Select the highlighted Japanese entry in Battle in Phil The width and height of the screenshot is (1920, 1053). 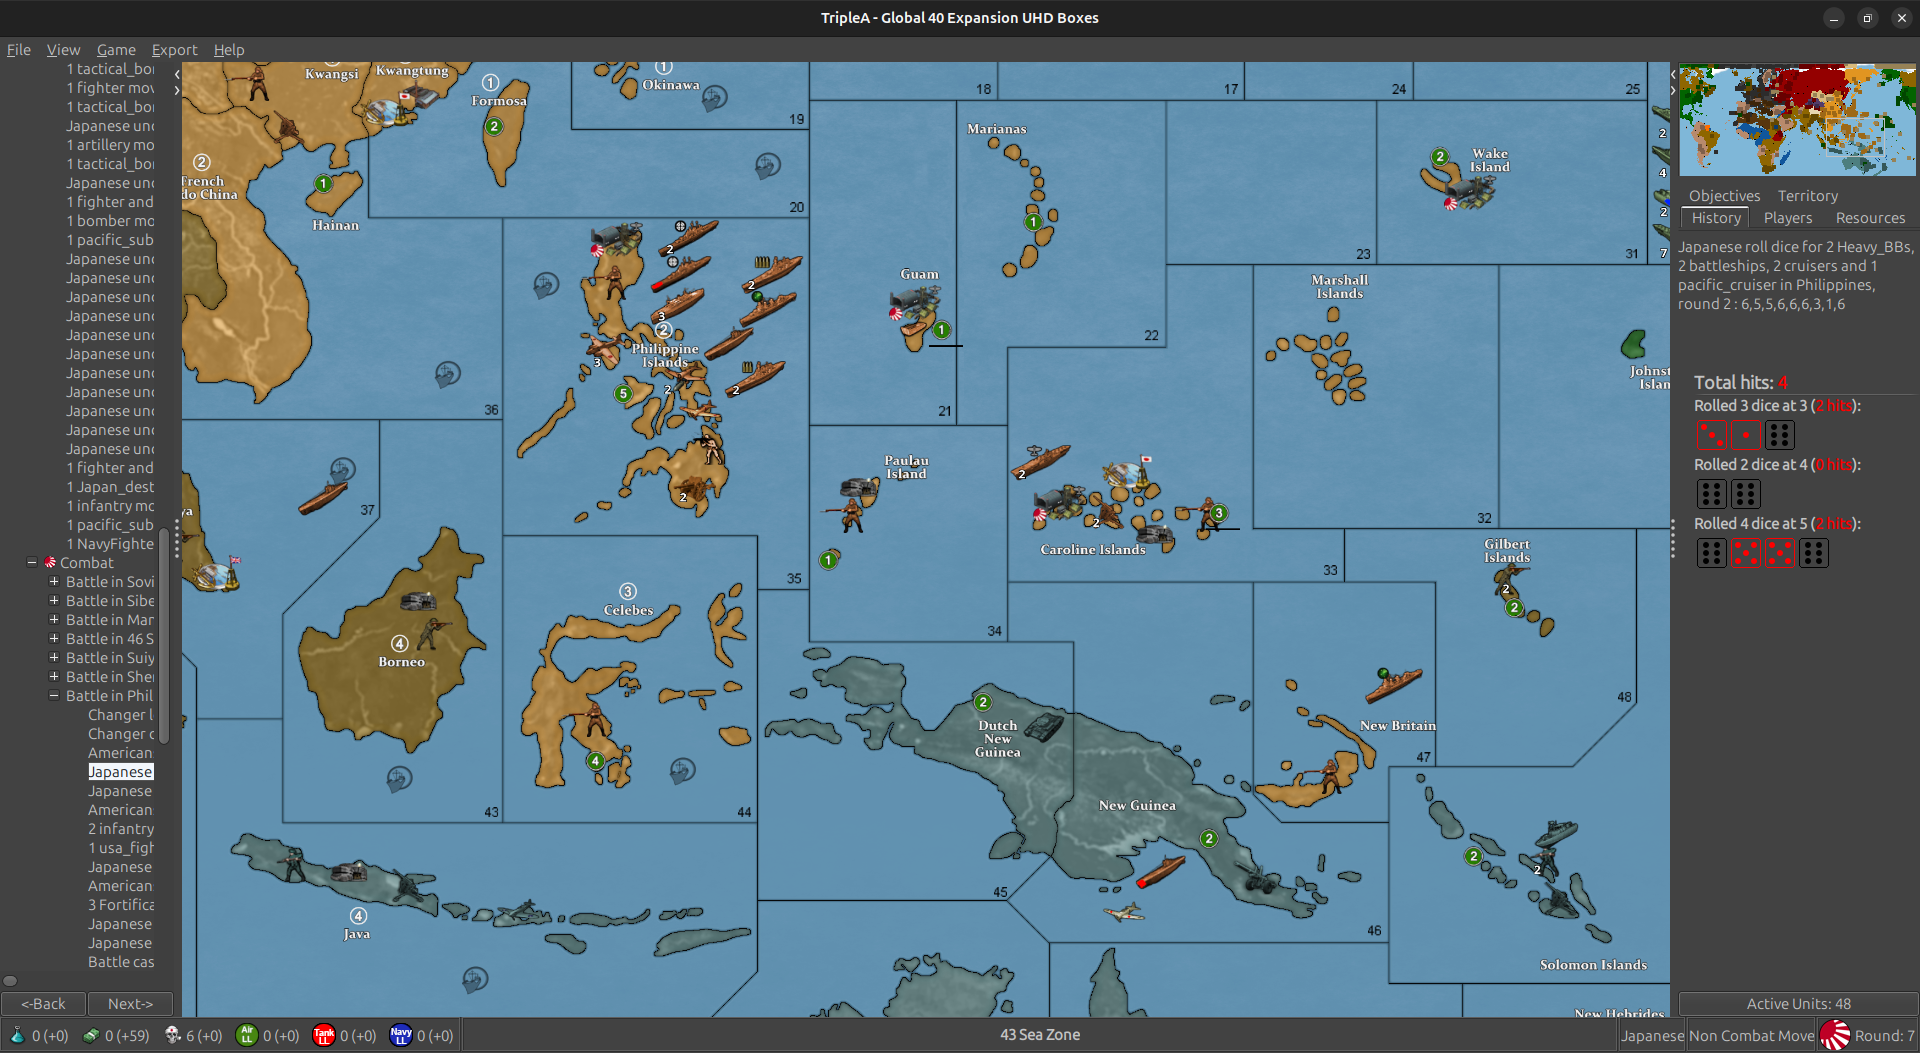click(x=121, y=771)
